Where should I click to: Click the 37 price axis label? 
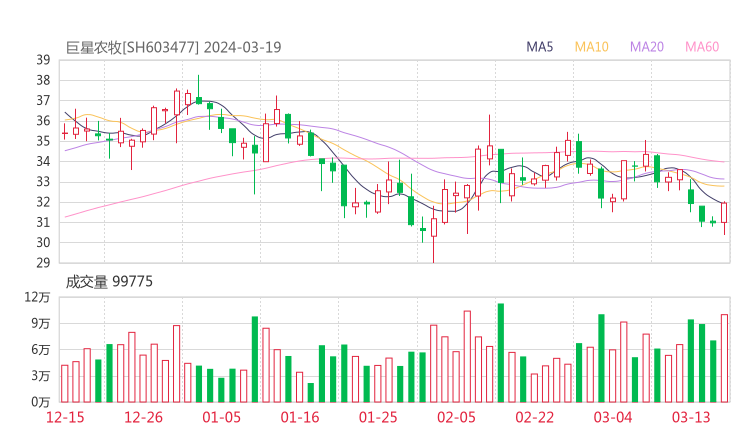pos(43,101)
